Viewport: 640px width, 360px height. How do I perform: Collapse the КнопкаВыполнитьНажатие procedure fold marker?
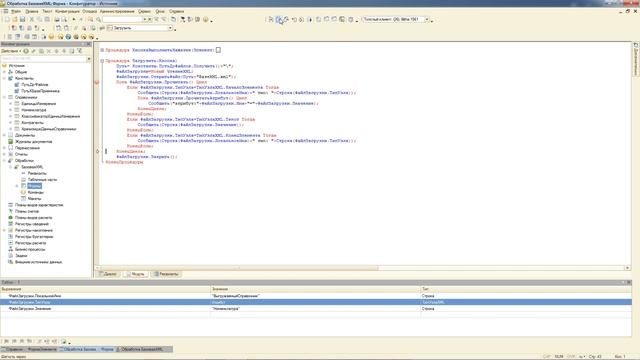(x=102, y=50)
